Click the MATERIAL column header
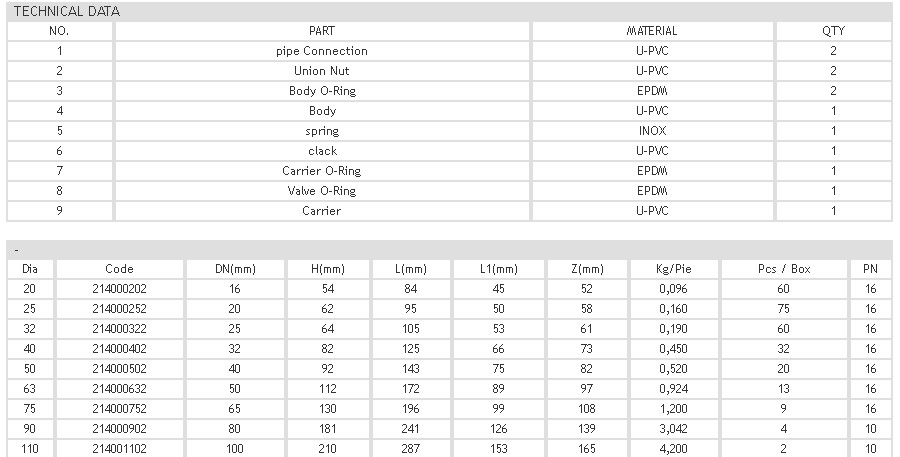The width and height of the screenshot is (900, 457). [652, 31]
